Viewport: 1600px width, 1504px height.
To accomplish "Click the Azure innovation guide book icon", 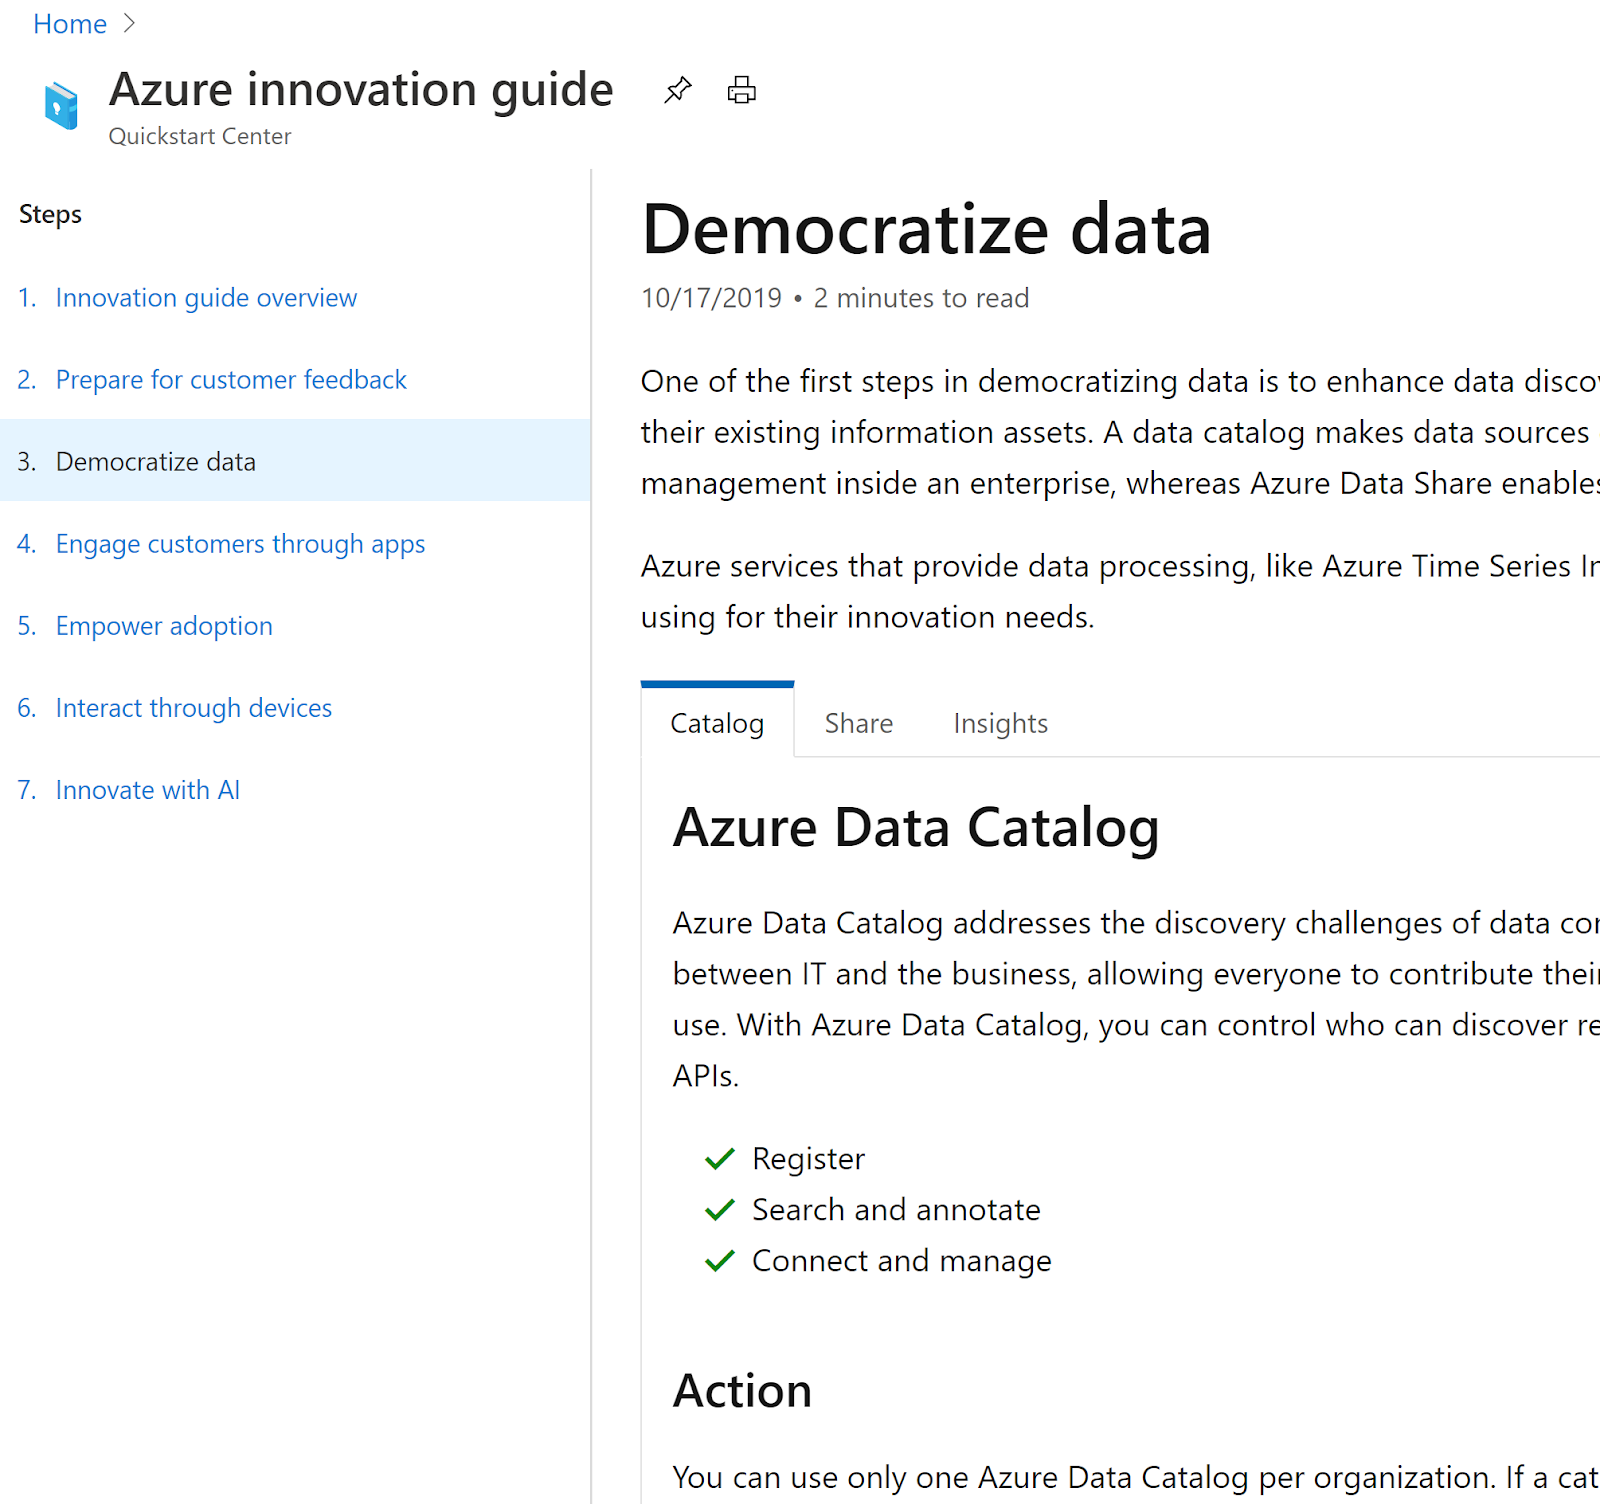I will point(61,105).
